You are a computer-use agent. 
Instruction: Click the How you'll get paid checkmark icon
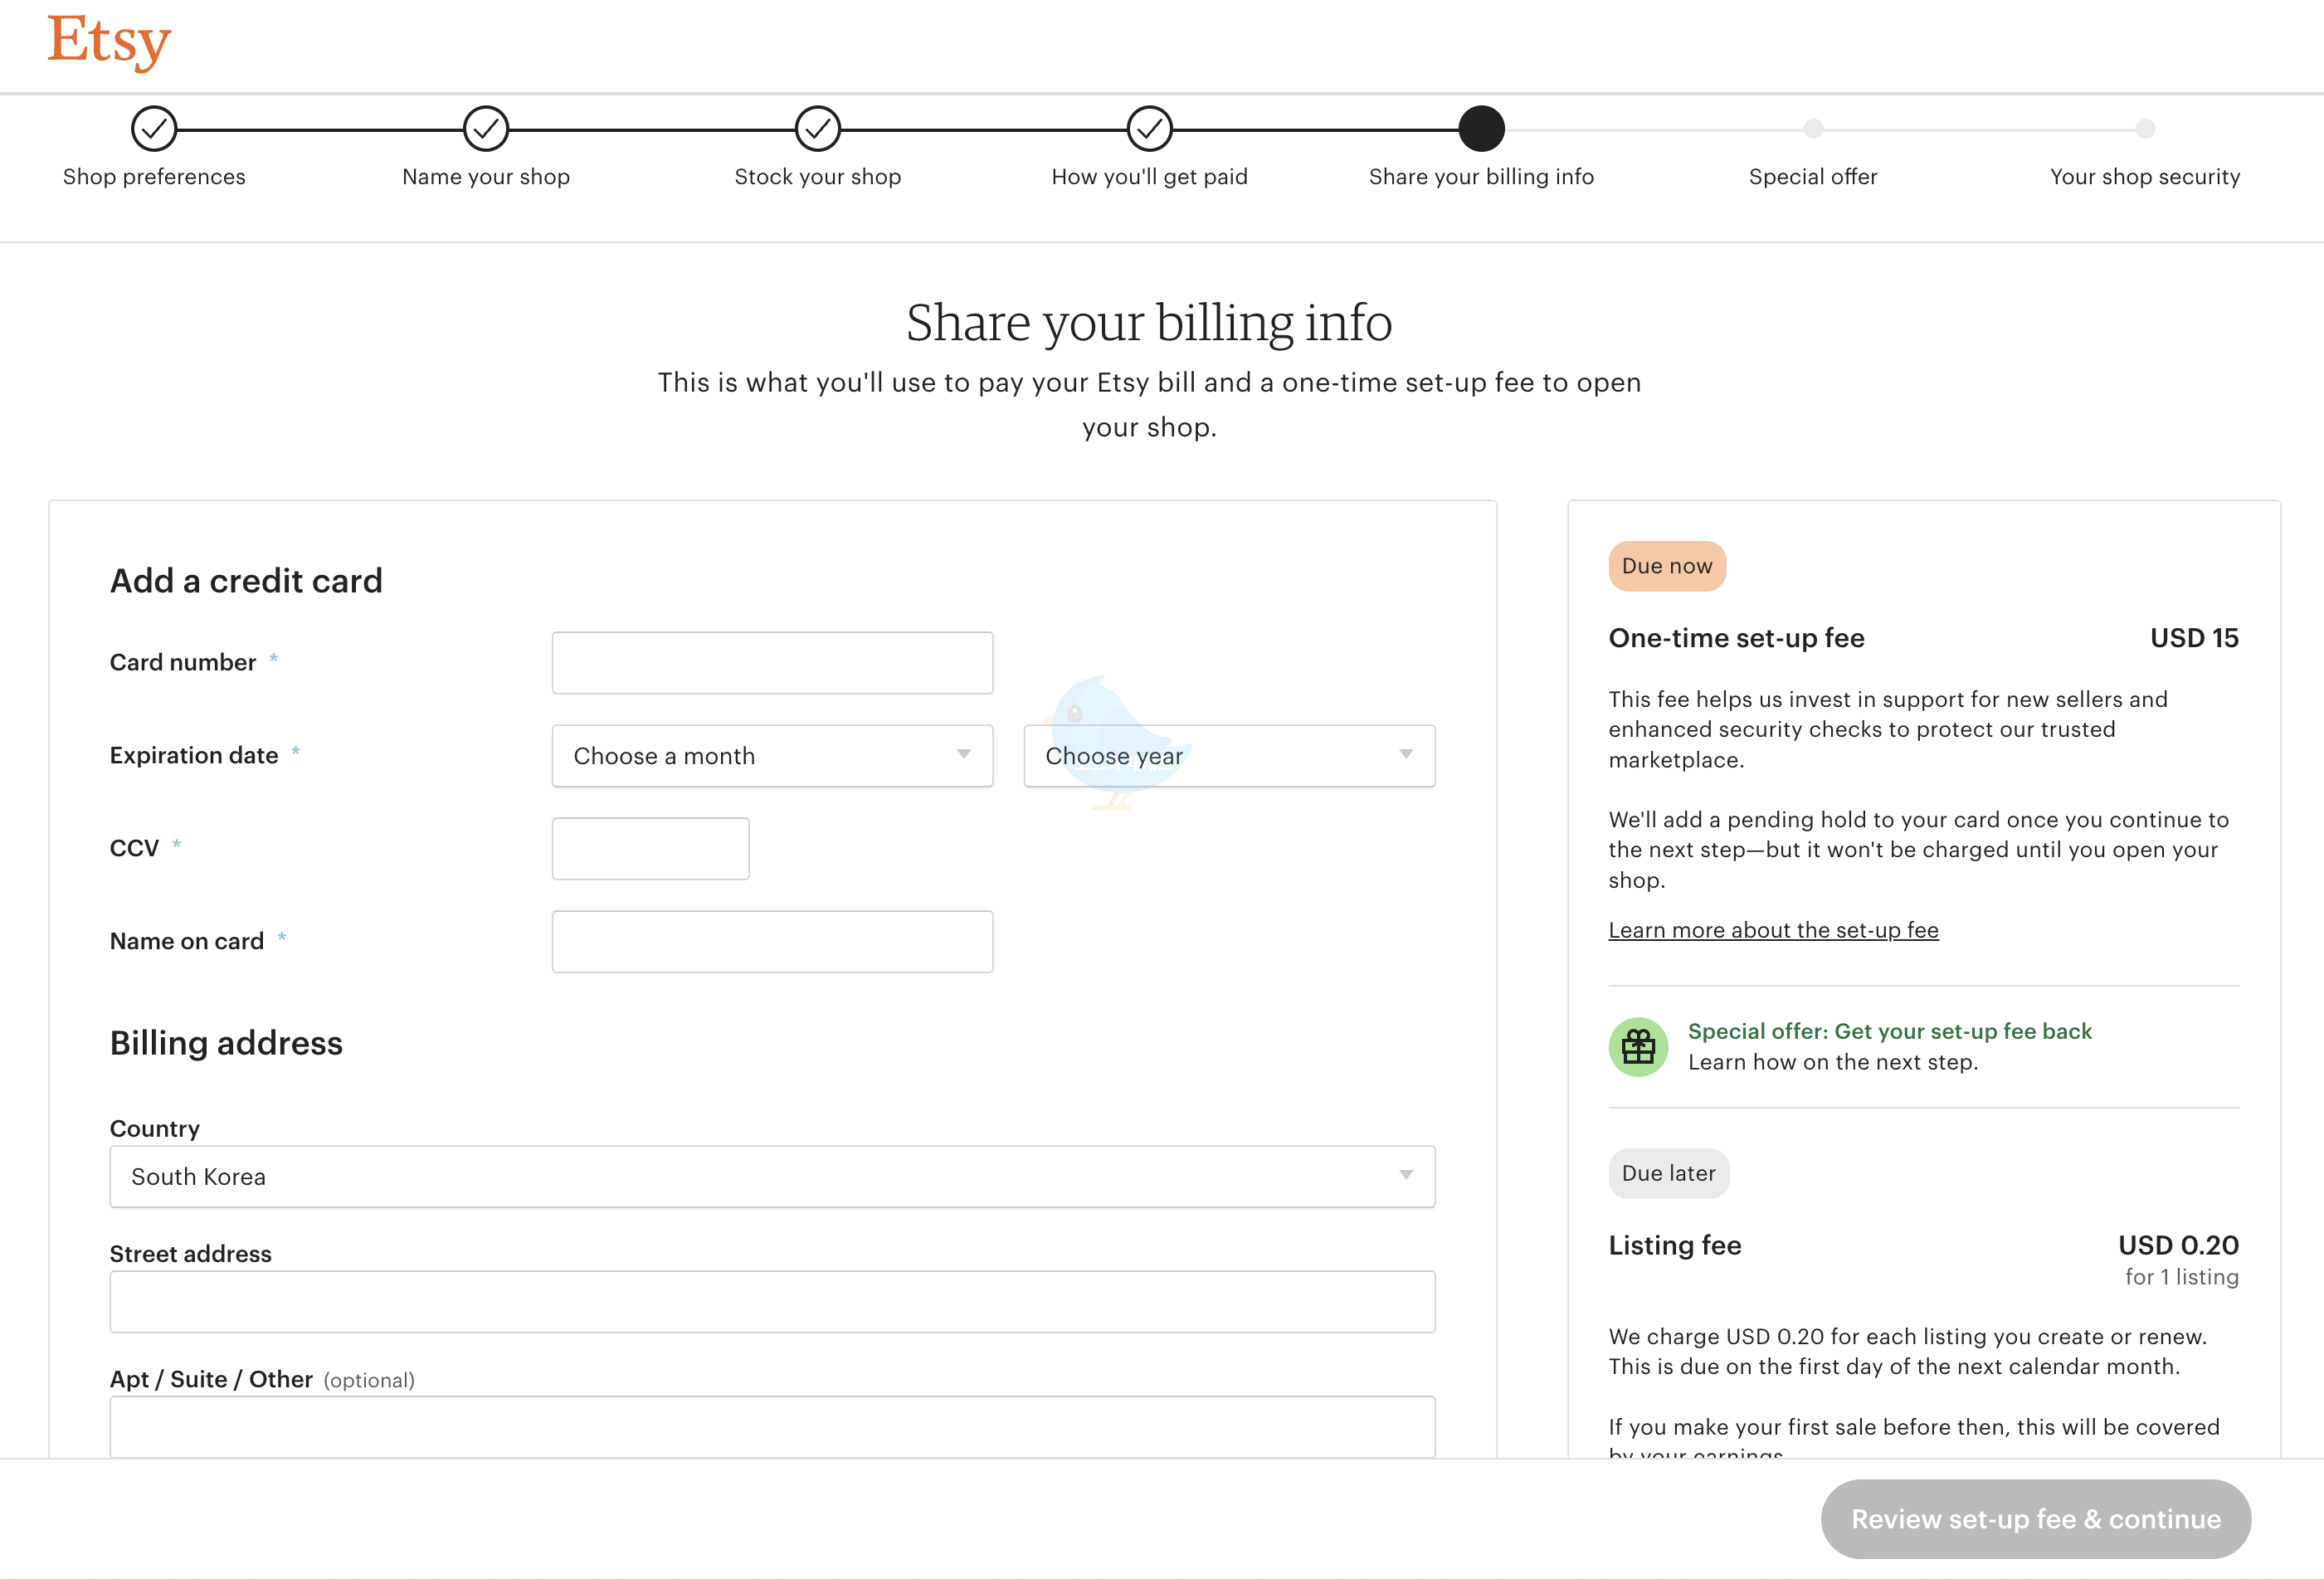(x=1150, y=129)
